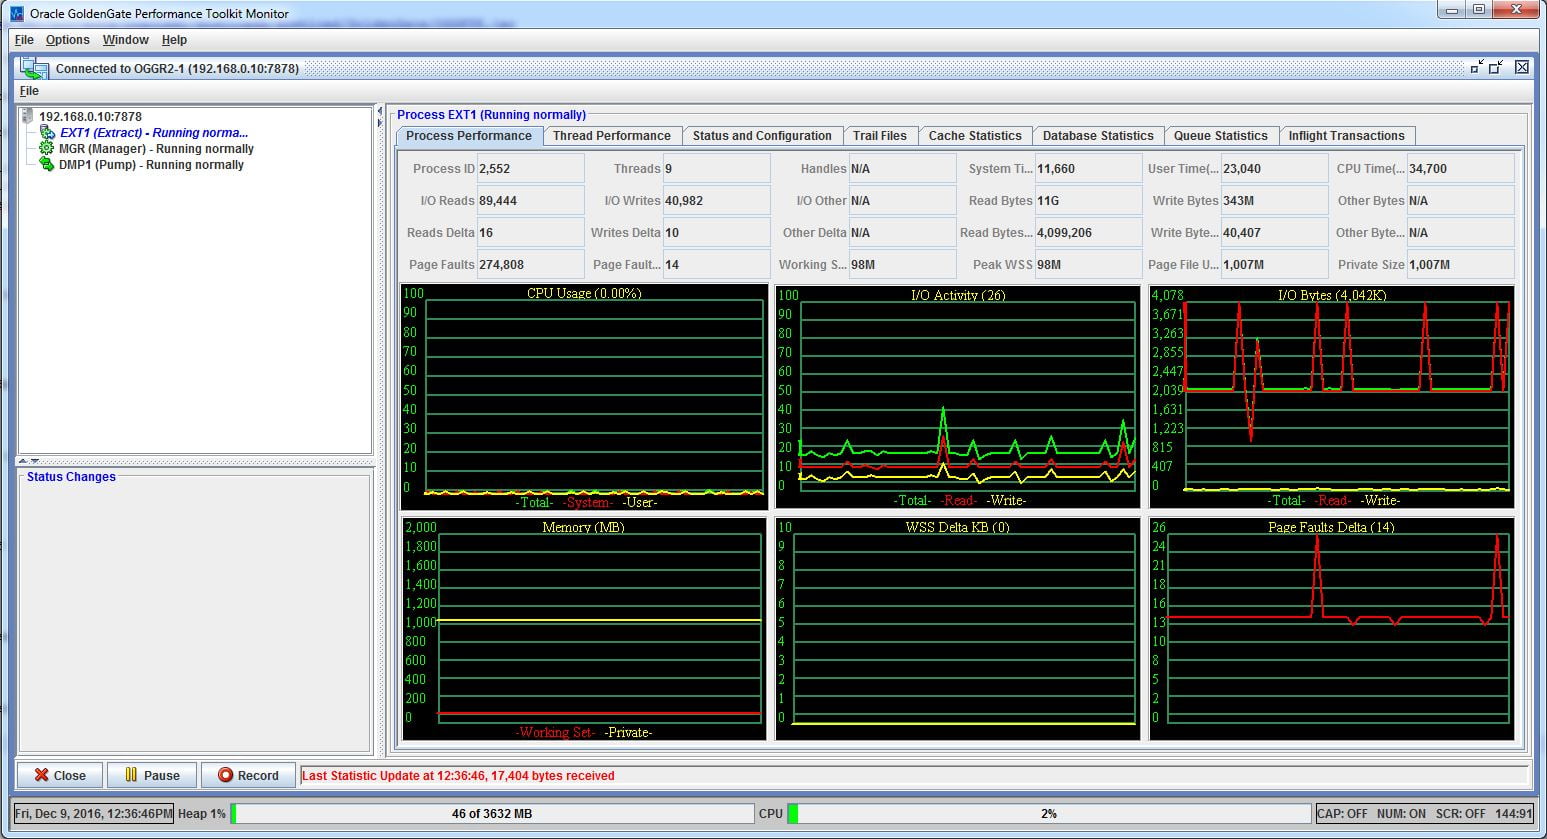Viewport: 1547px width, 839px height.
Task: Click the I/O Bytes graph
Action: tap(1332, 397)
